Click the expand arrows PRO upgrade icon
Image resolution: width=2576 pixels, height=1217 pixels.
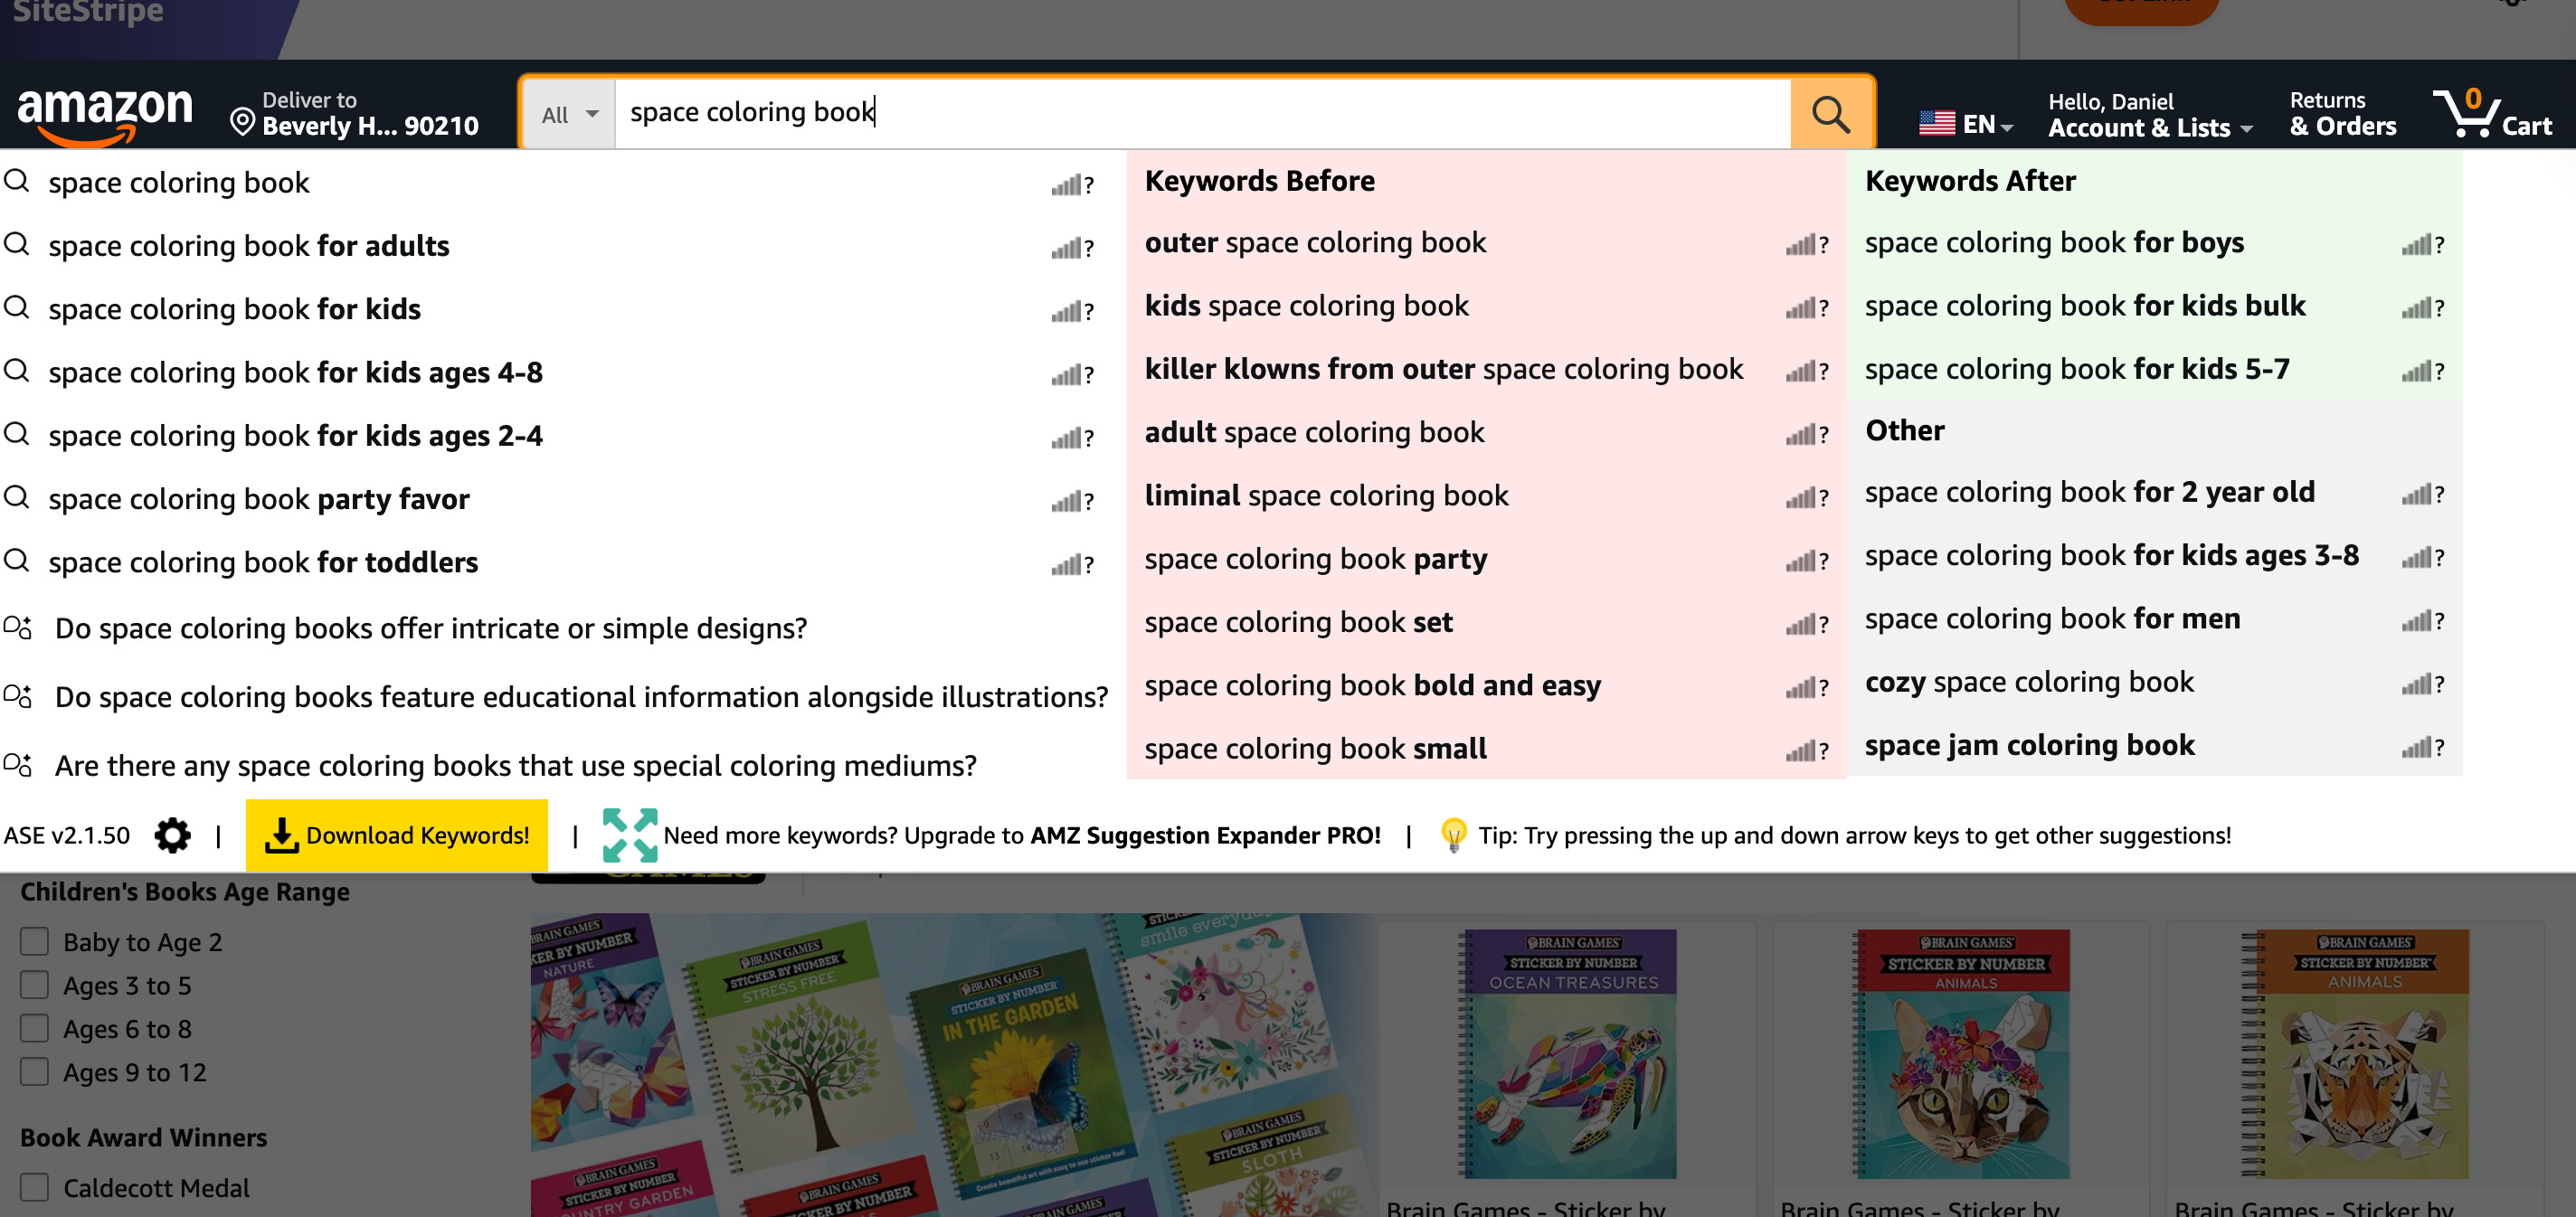click(x=629, y=835)
